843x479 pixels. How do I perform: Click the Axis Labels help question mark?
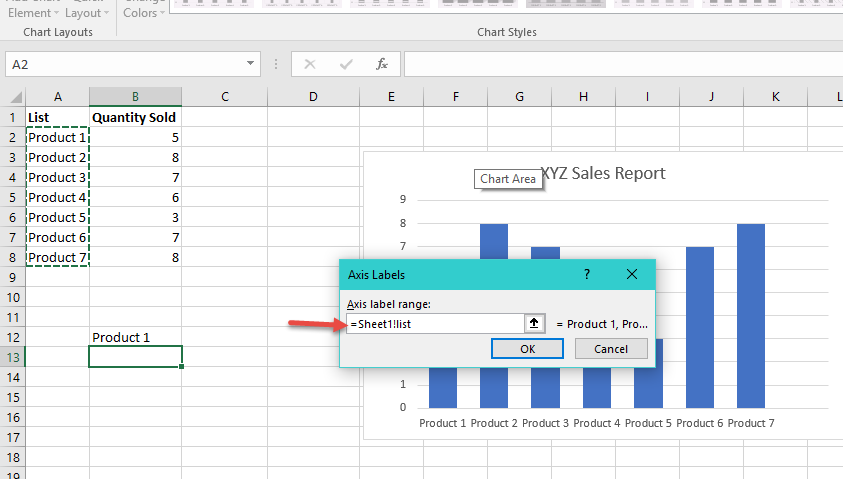587,274
